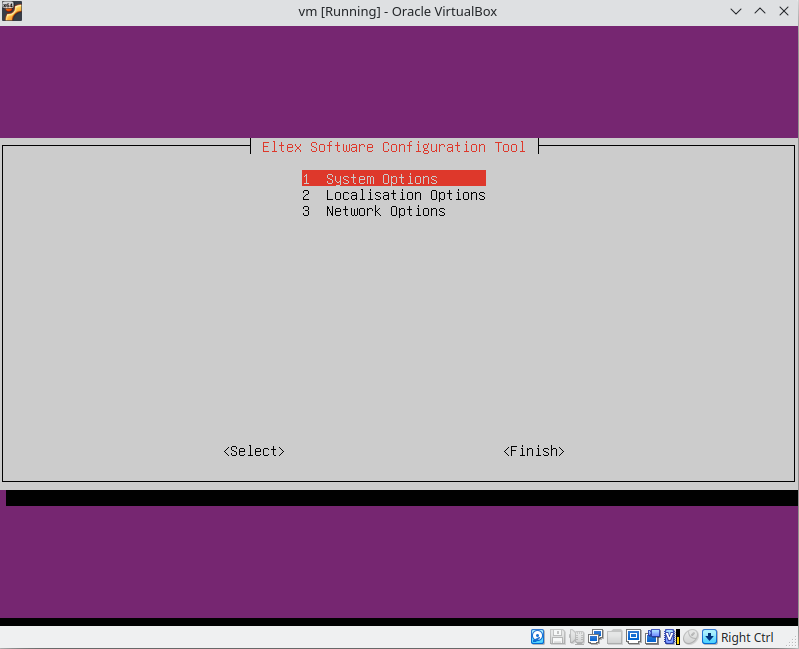Close the VirtualBox VM window

coord(784,11)
